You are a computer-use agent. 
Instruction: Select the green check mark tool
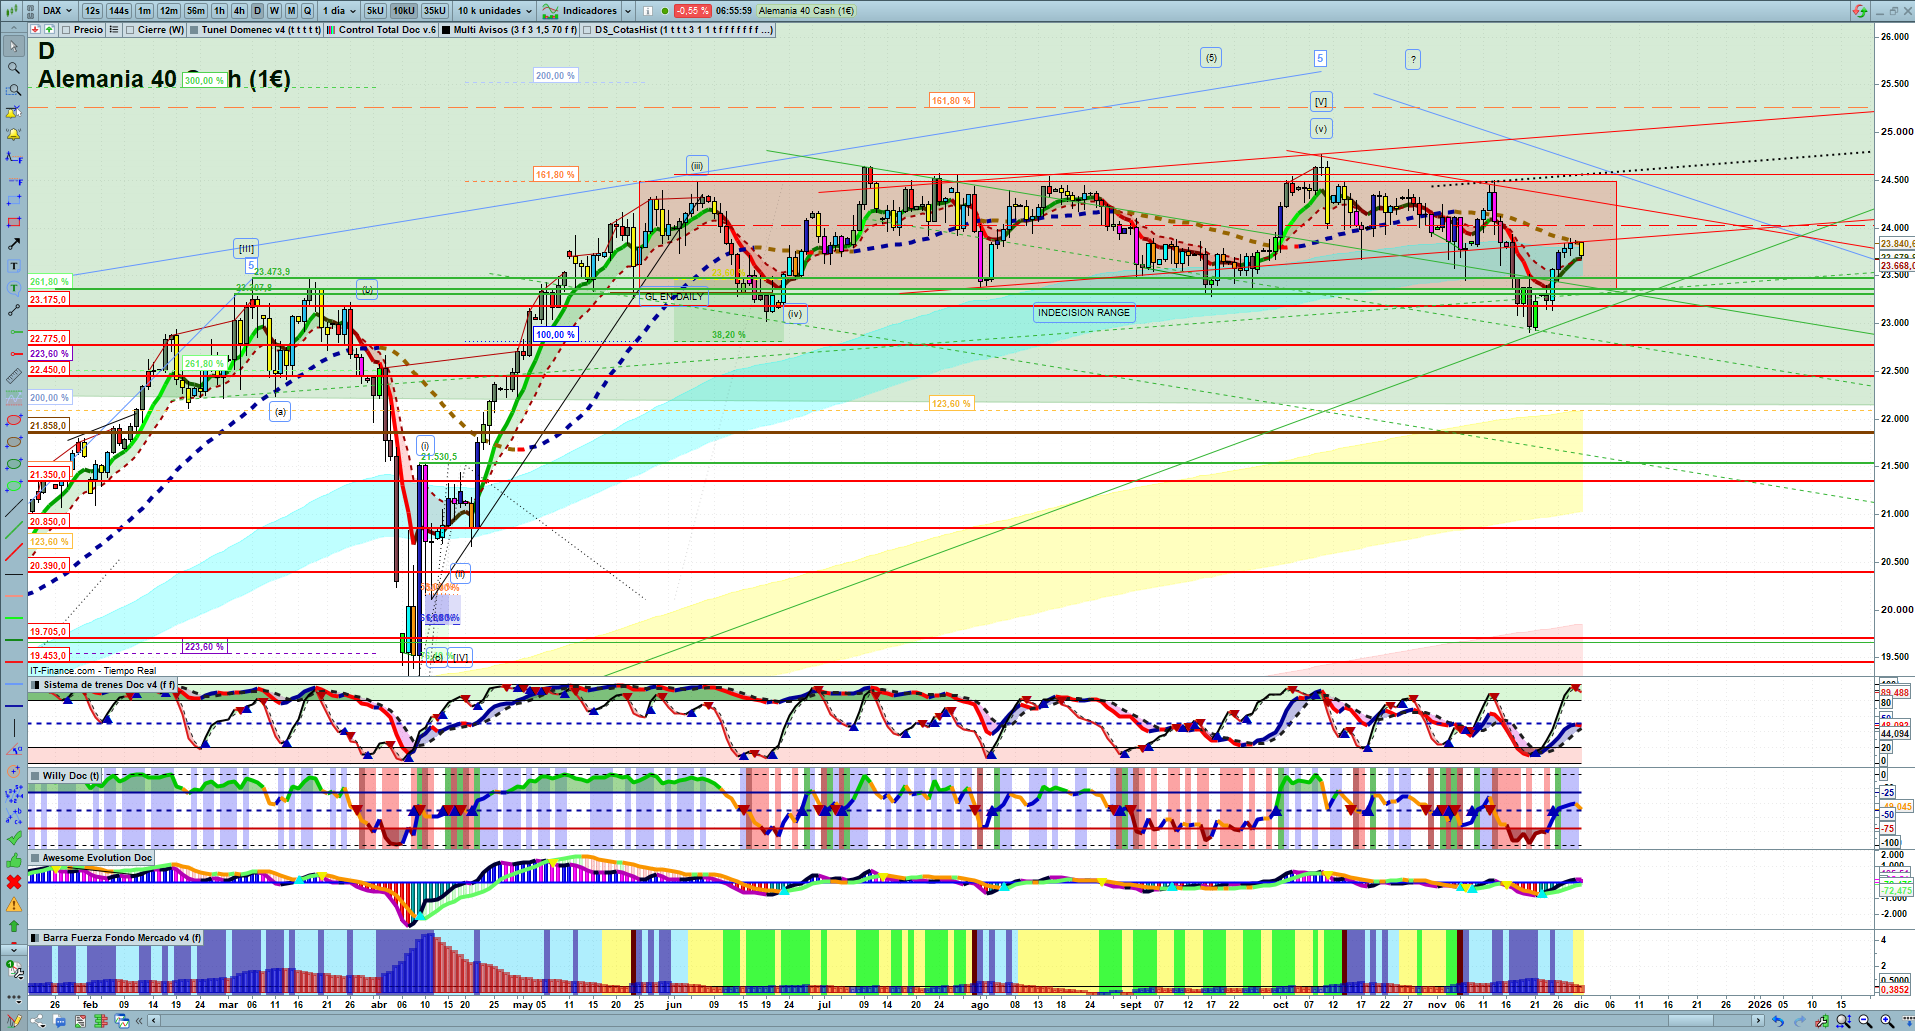coord(14,838)
